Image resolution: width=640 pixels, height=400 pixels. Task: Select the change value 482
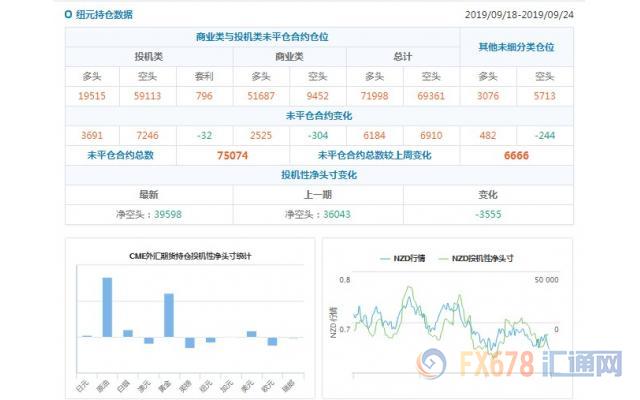[488, 136]
